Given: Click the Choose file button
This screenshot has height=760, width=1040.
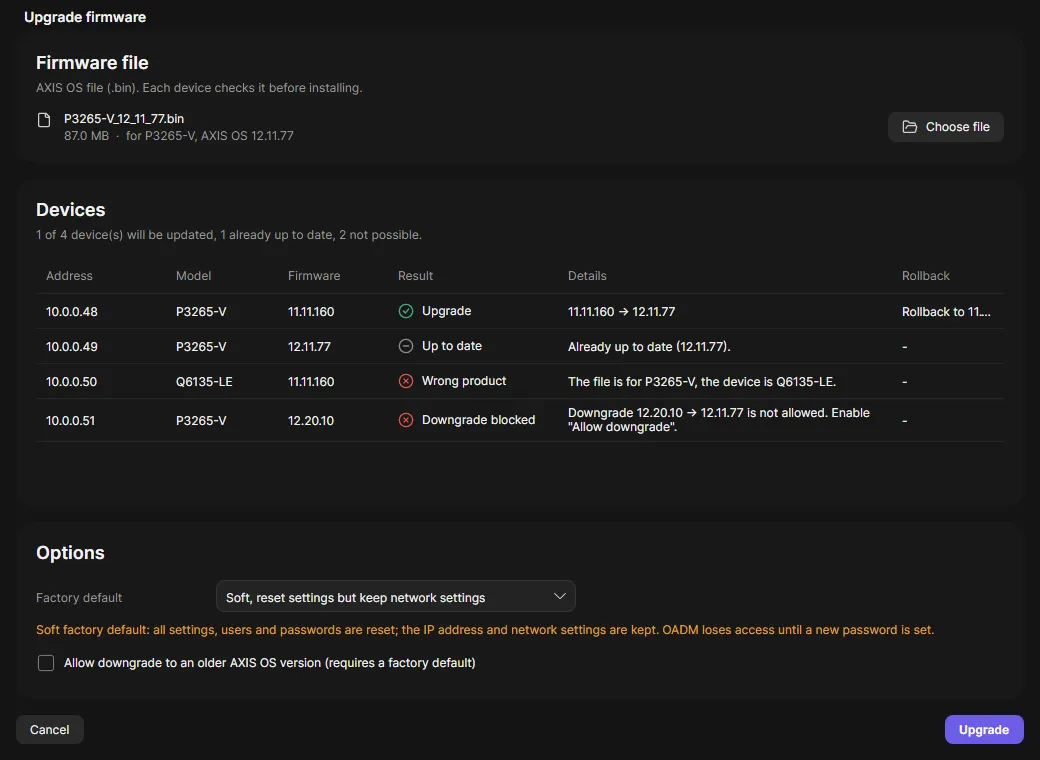Looking at the screenshot, I should 946,127.
